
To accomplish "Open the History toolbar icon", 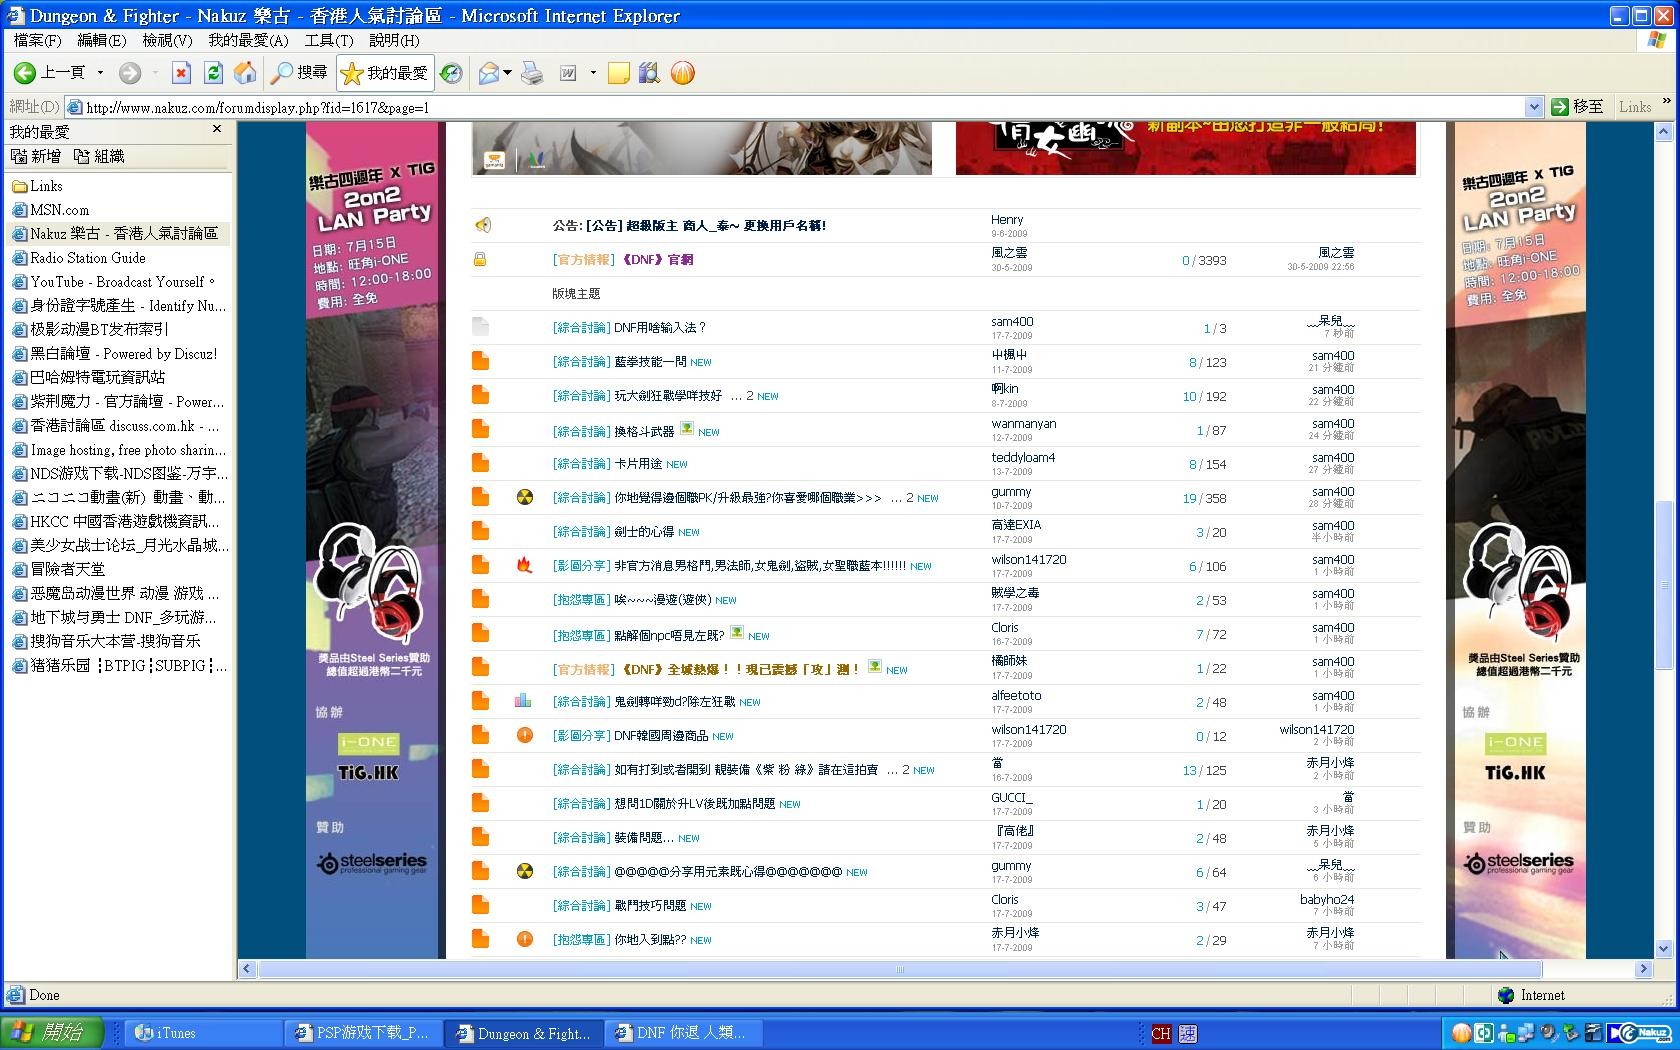I will [x=451, y=73].
